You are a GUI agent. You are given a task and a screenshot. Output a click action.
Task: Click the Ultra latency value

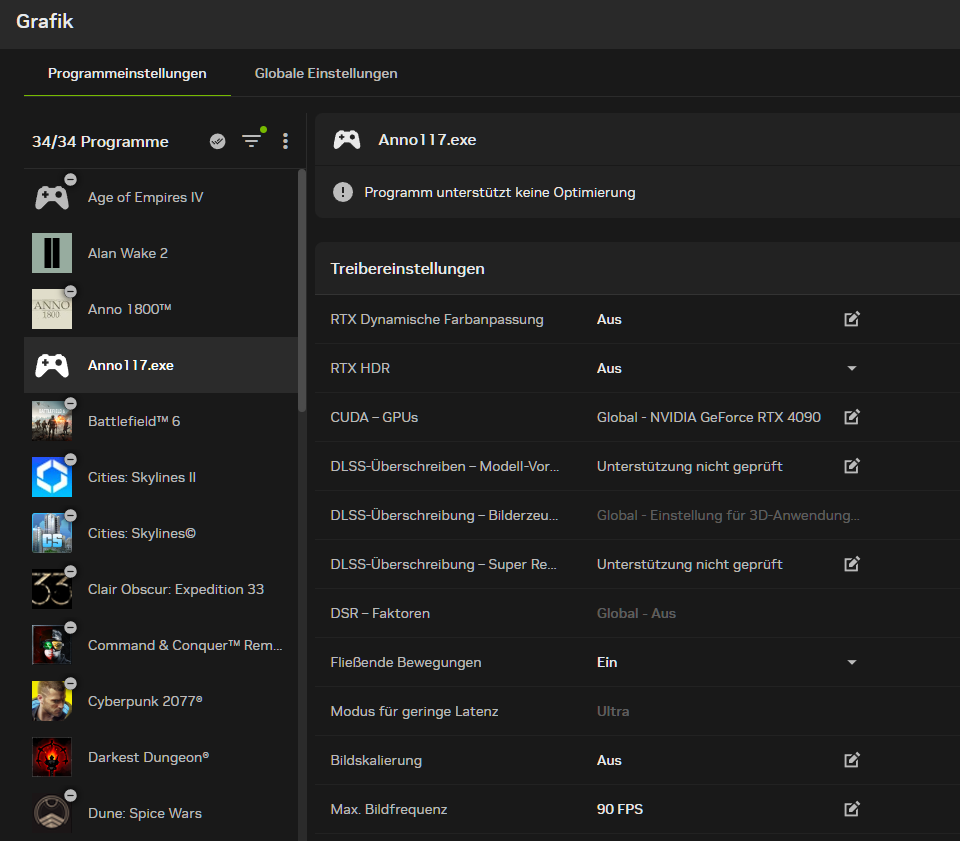613,711
